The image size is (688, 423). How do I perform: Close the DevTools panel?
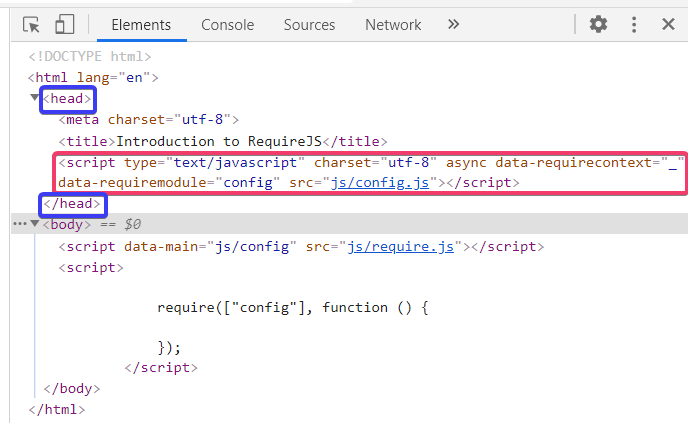666,25
